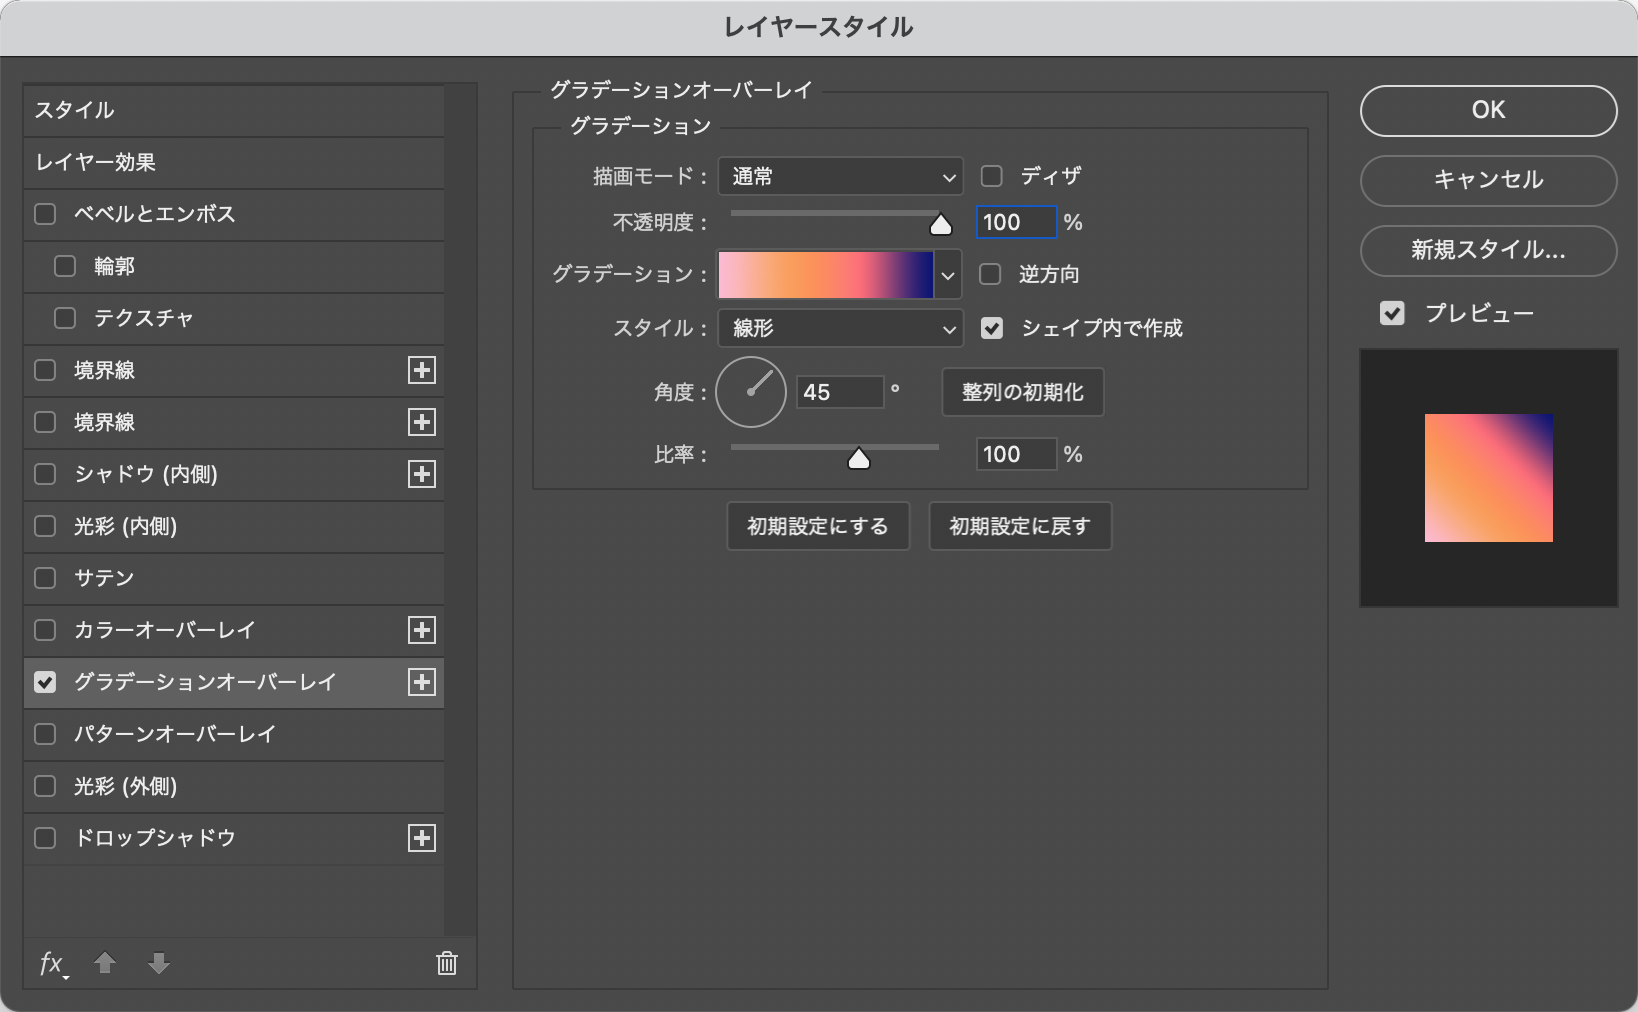
Task: Add another ドロップシャドウ with plus icon
Action: [x=422, y=838]
